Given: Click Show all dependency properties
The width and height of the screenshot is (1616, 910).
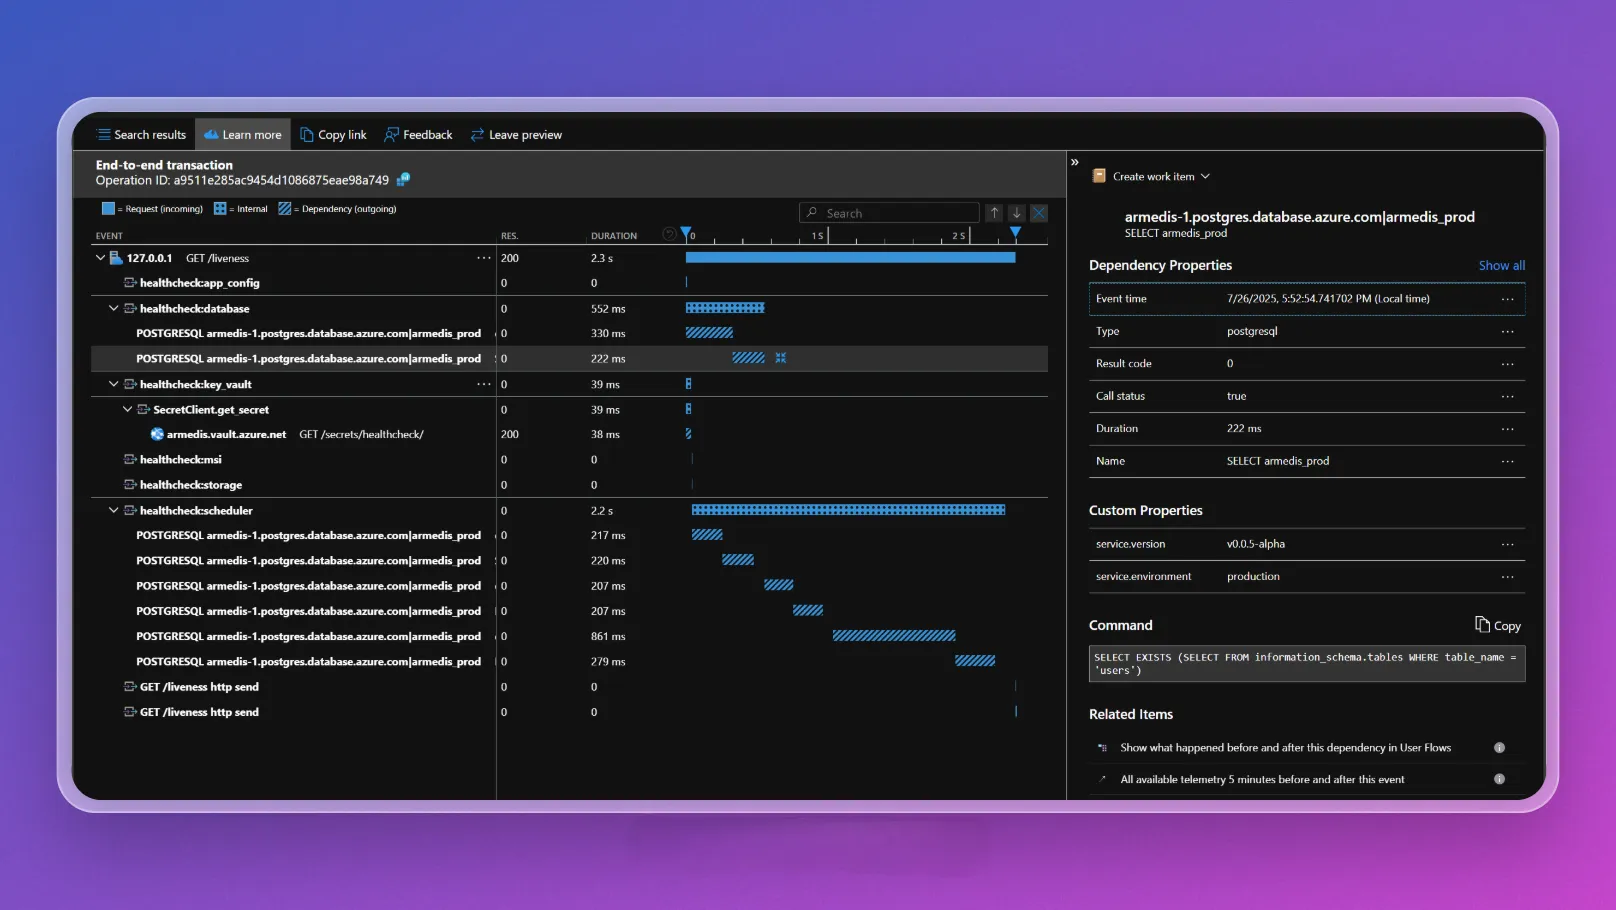Looking at the screenshot, I should [1501, 266].
